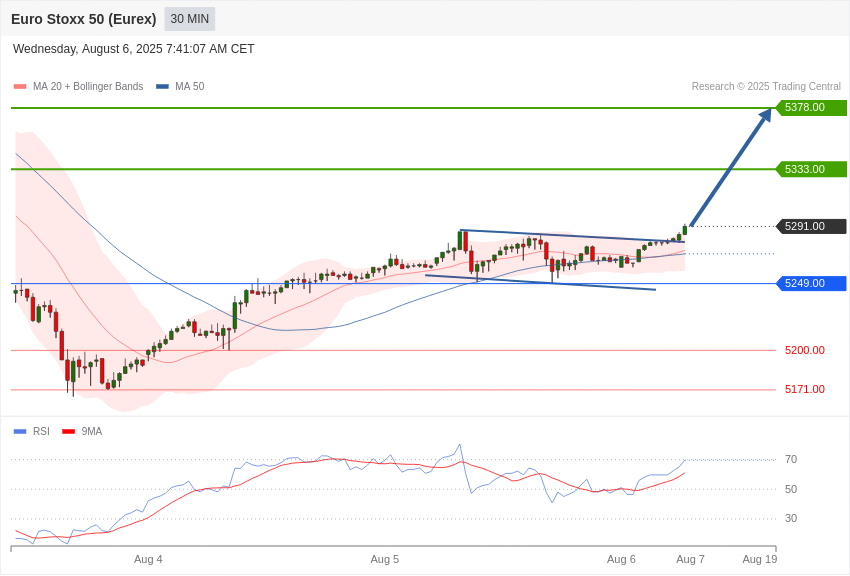Click the RSI legend blue swatch
850x576 pixels.
pos(20,431)
